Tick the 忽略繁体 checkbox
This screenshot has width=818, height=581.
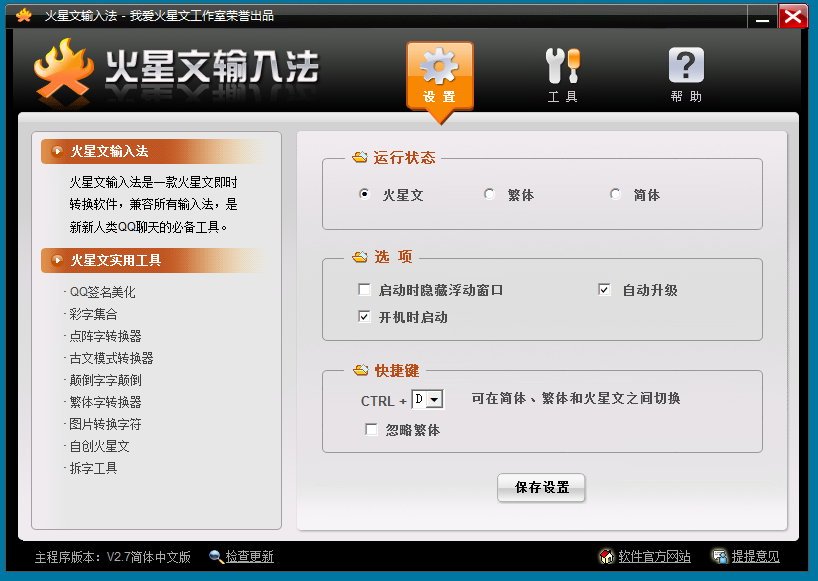[371, 429]
